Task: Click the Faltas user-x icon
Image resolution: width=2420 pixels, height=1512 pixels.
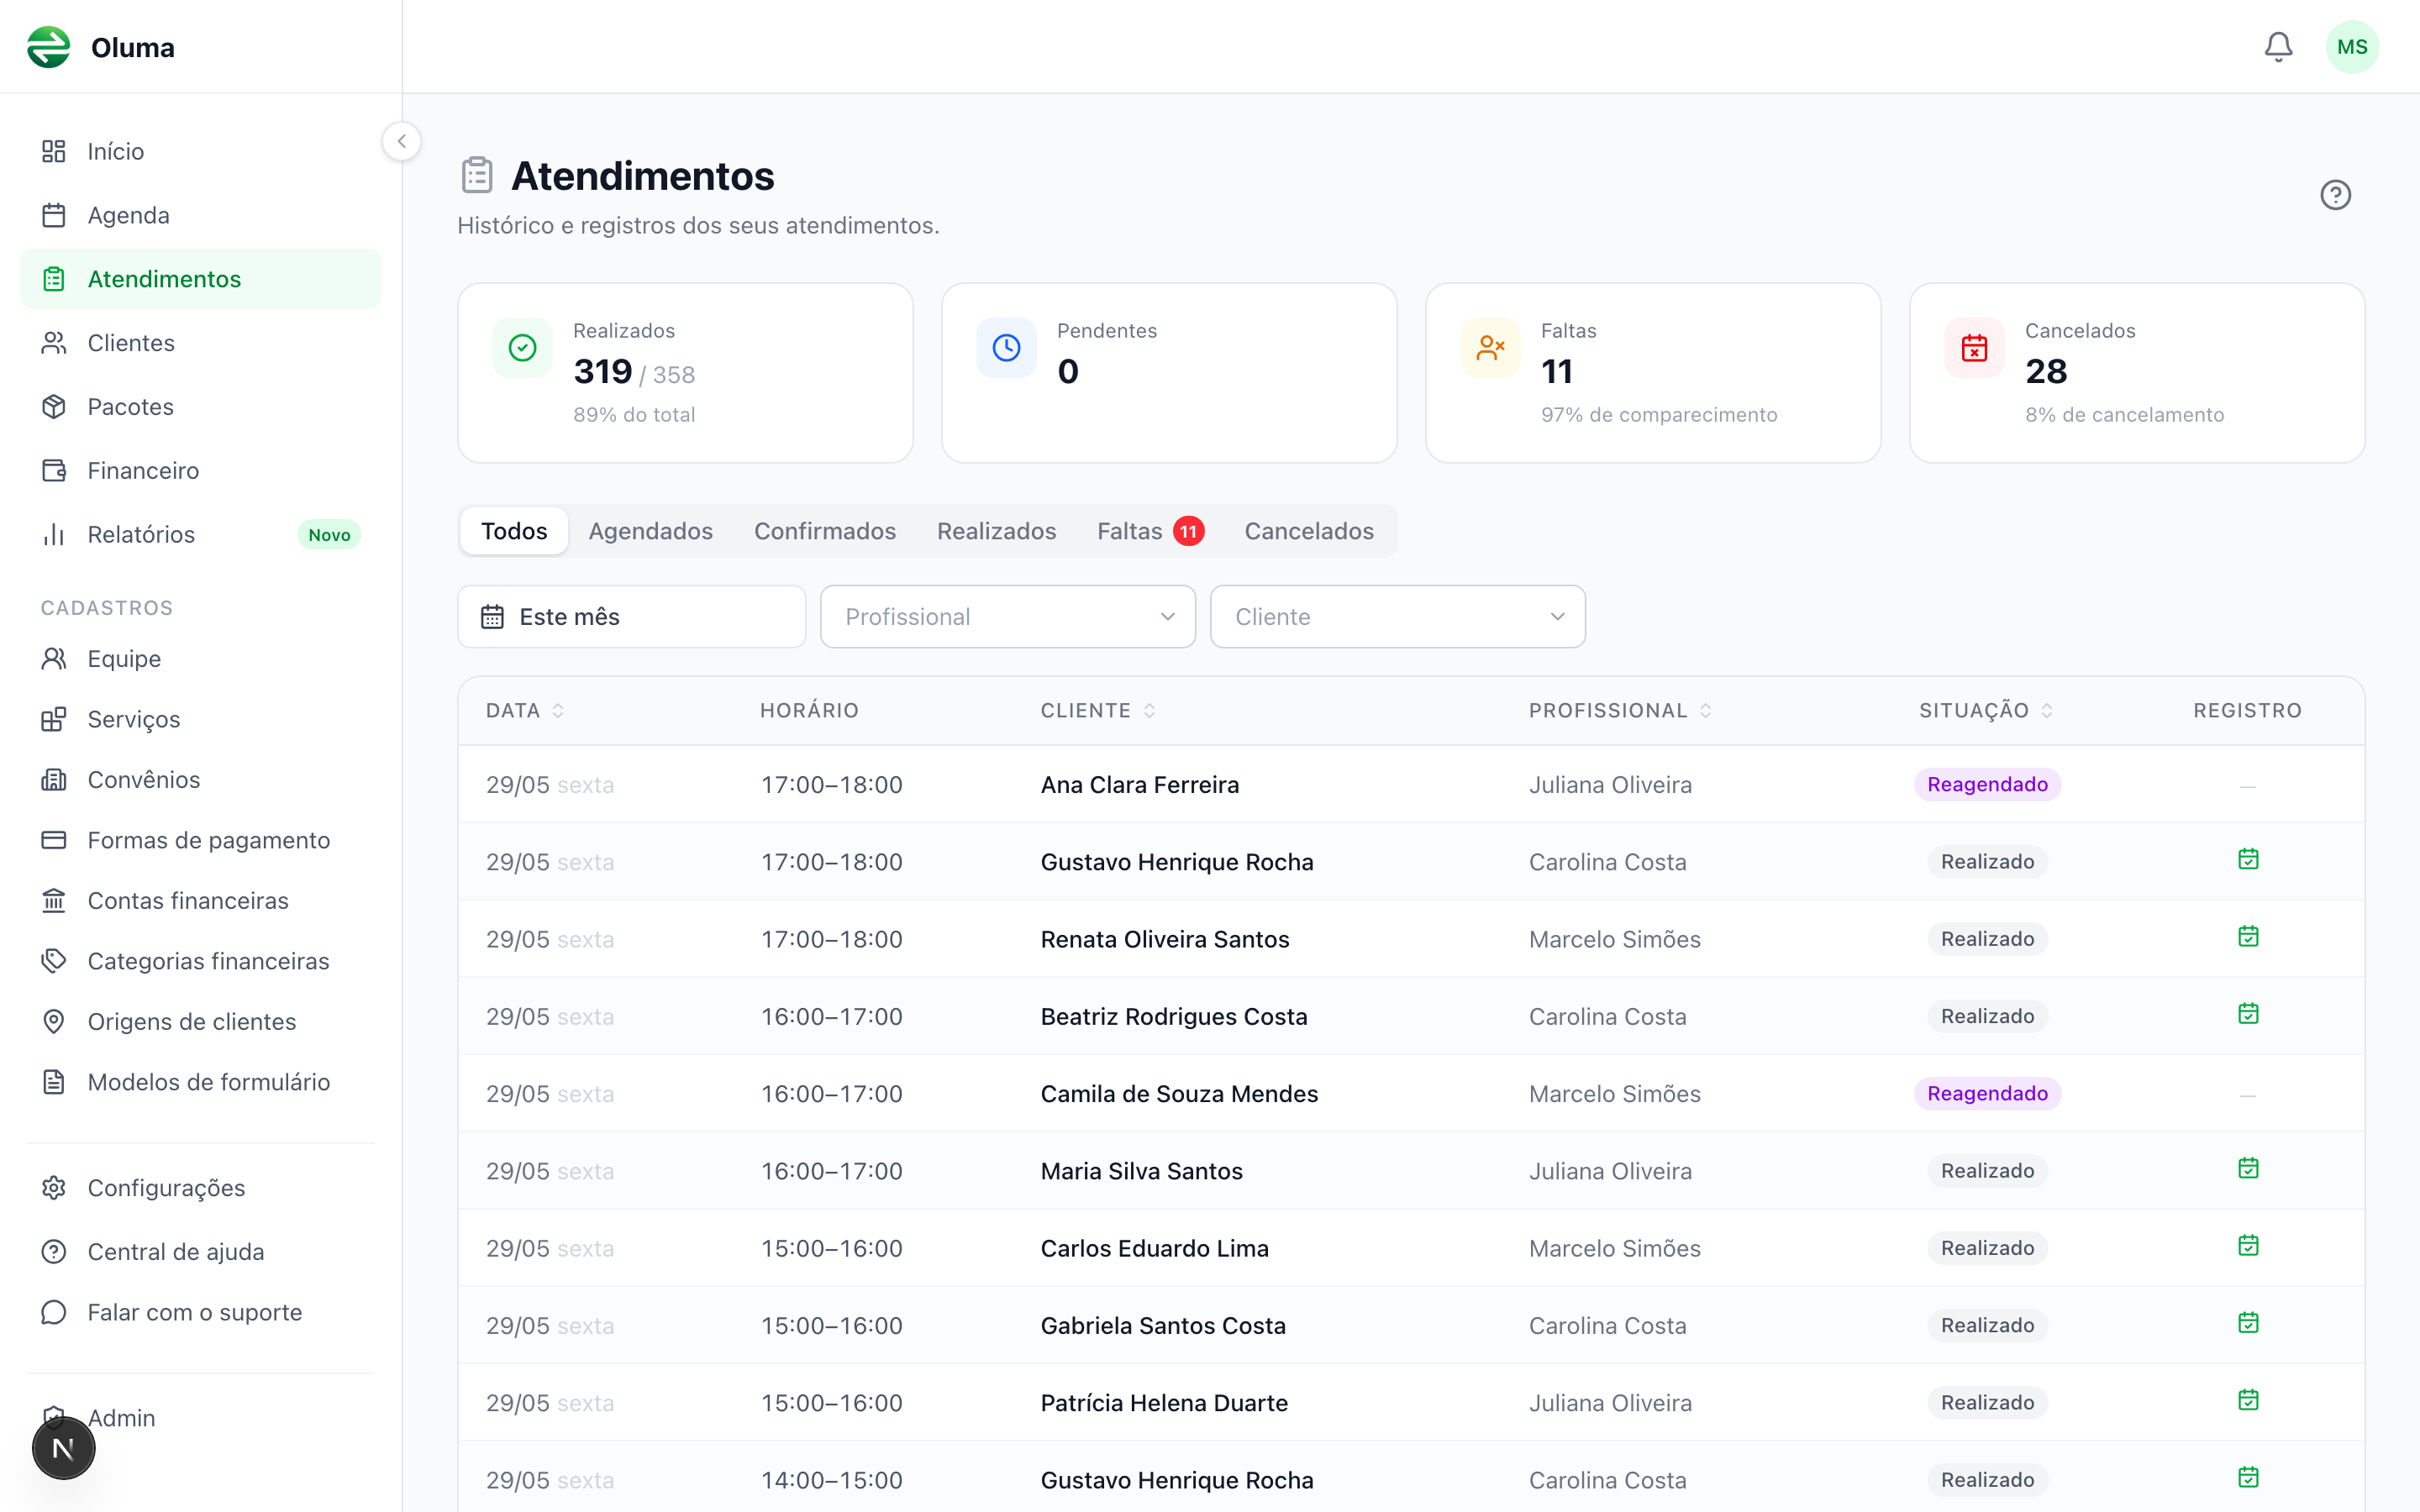Action: [1490, 348]
